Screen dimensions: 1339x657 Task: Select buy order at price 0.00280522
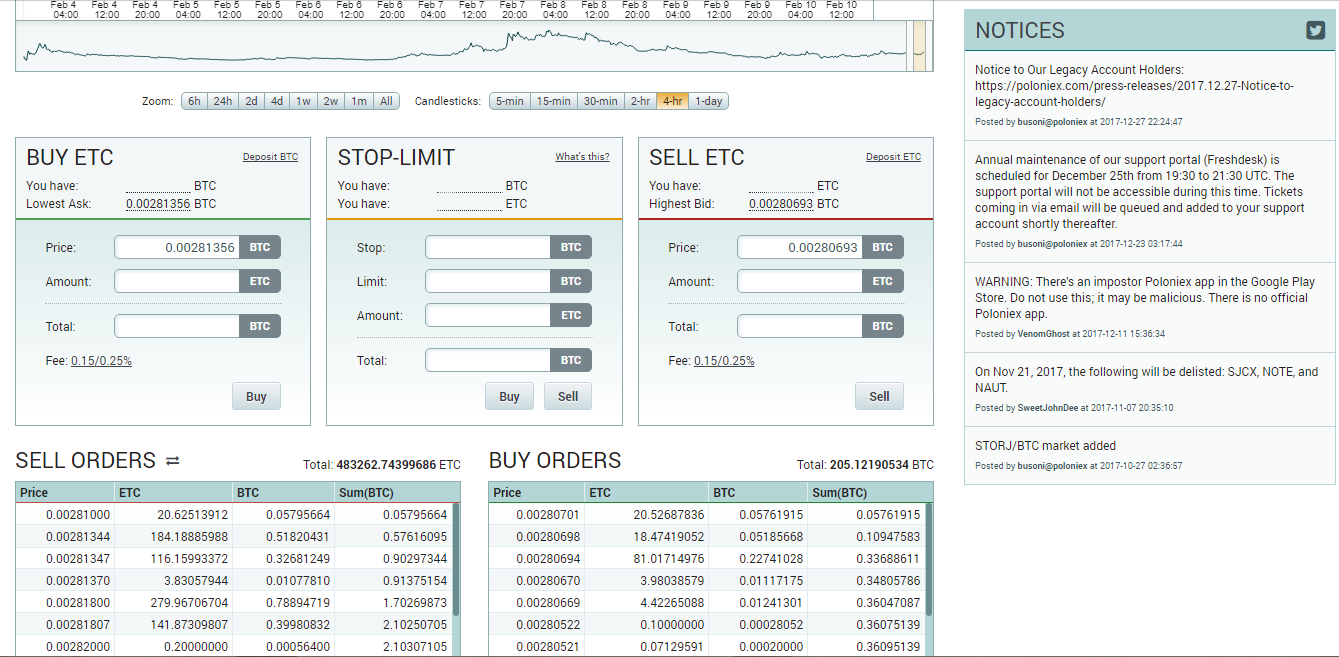(x=706, y=625)
